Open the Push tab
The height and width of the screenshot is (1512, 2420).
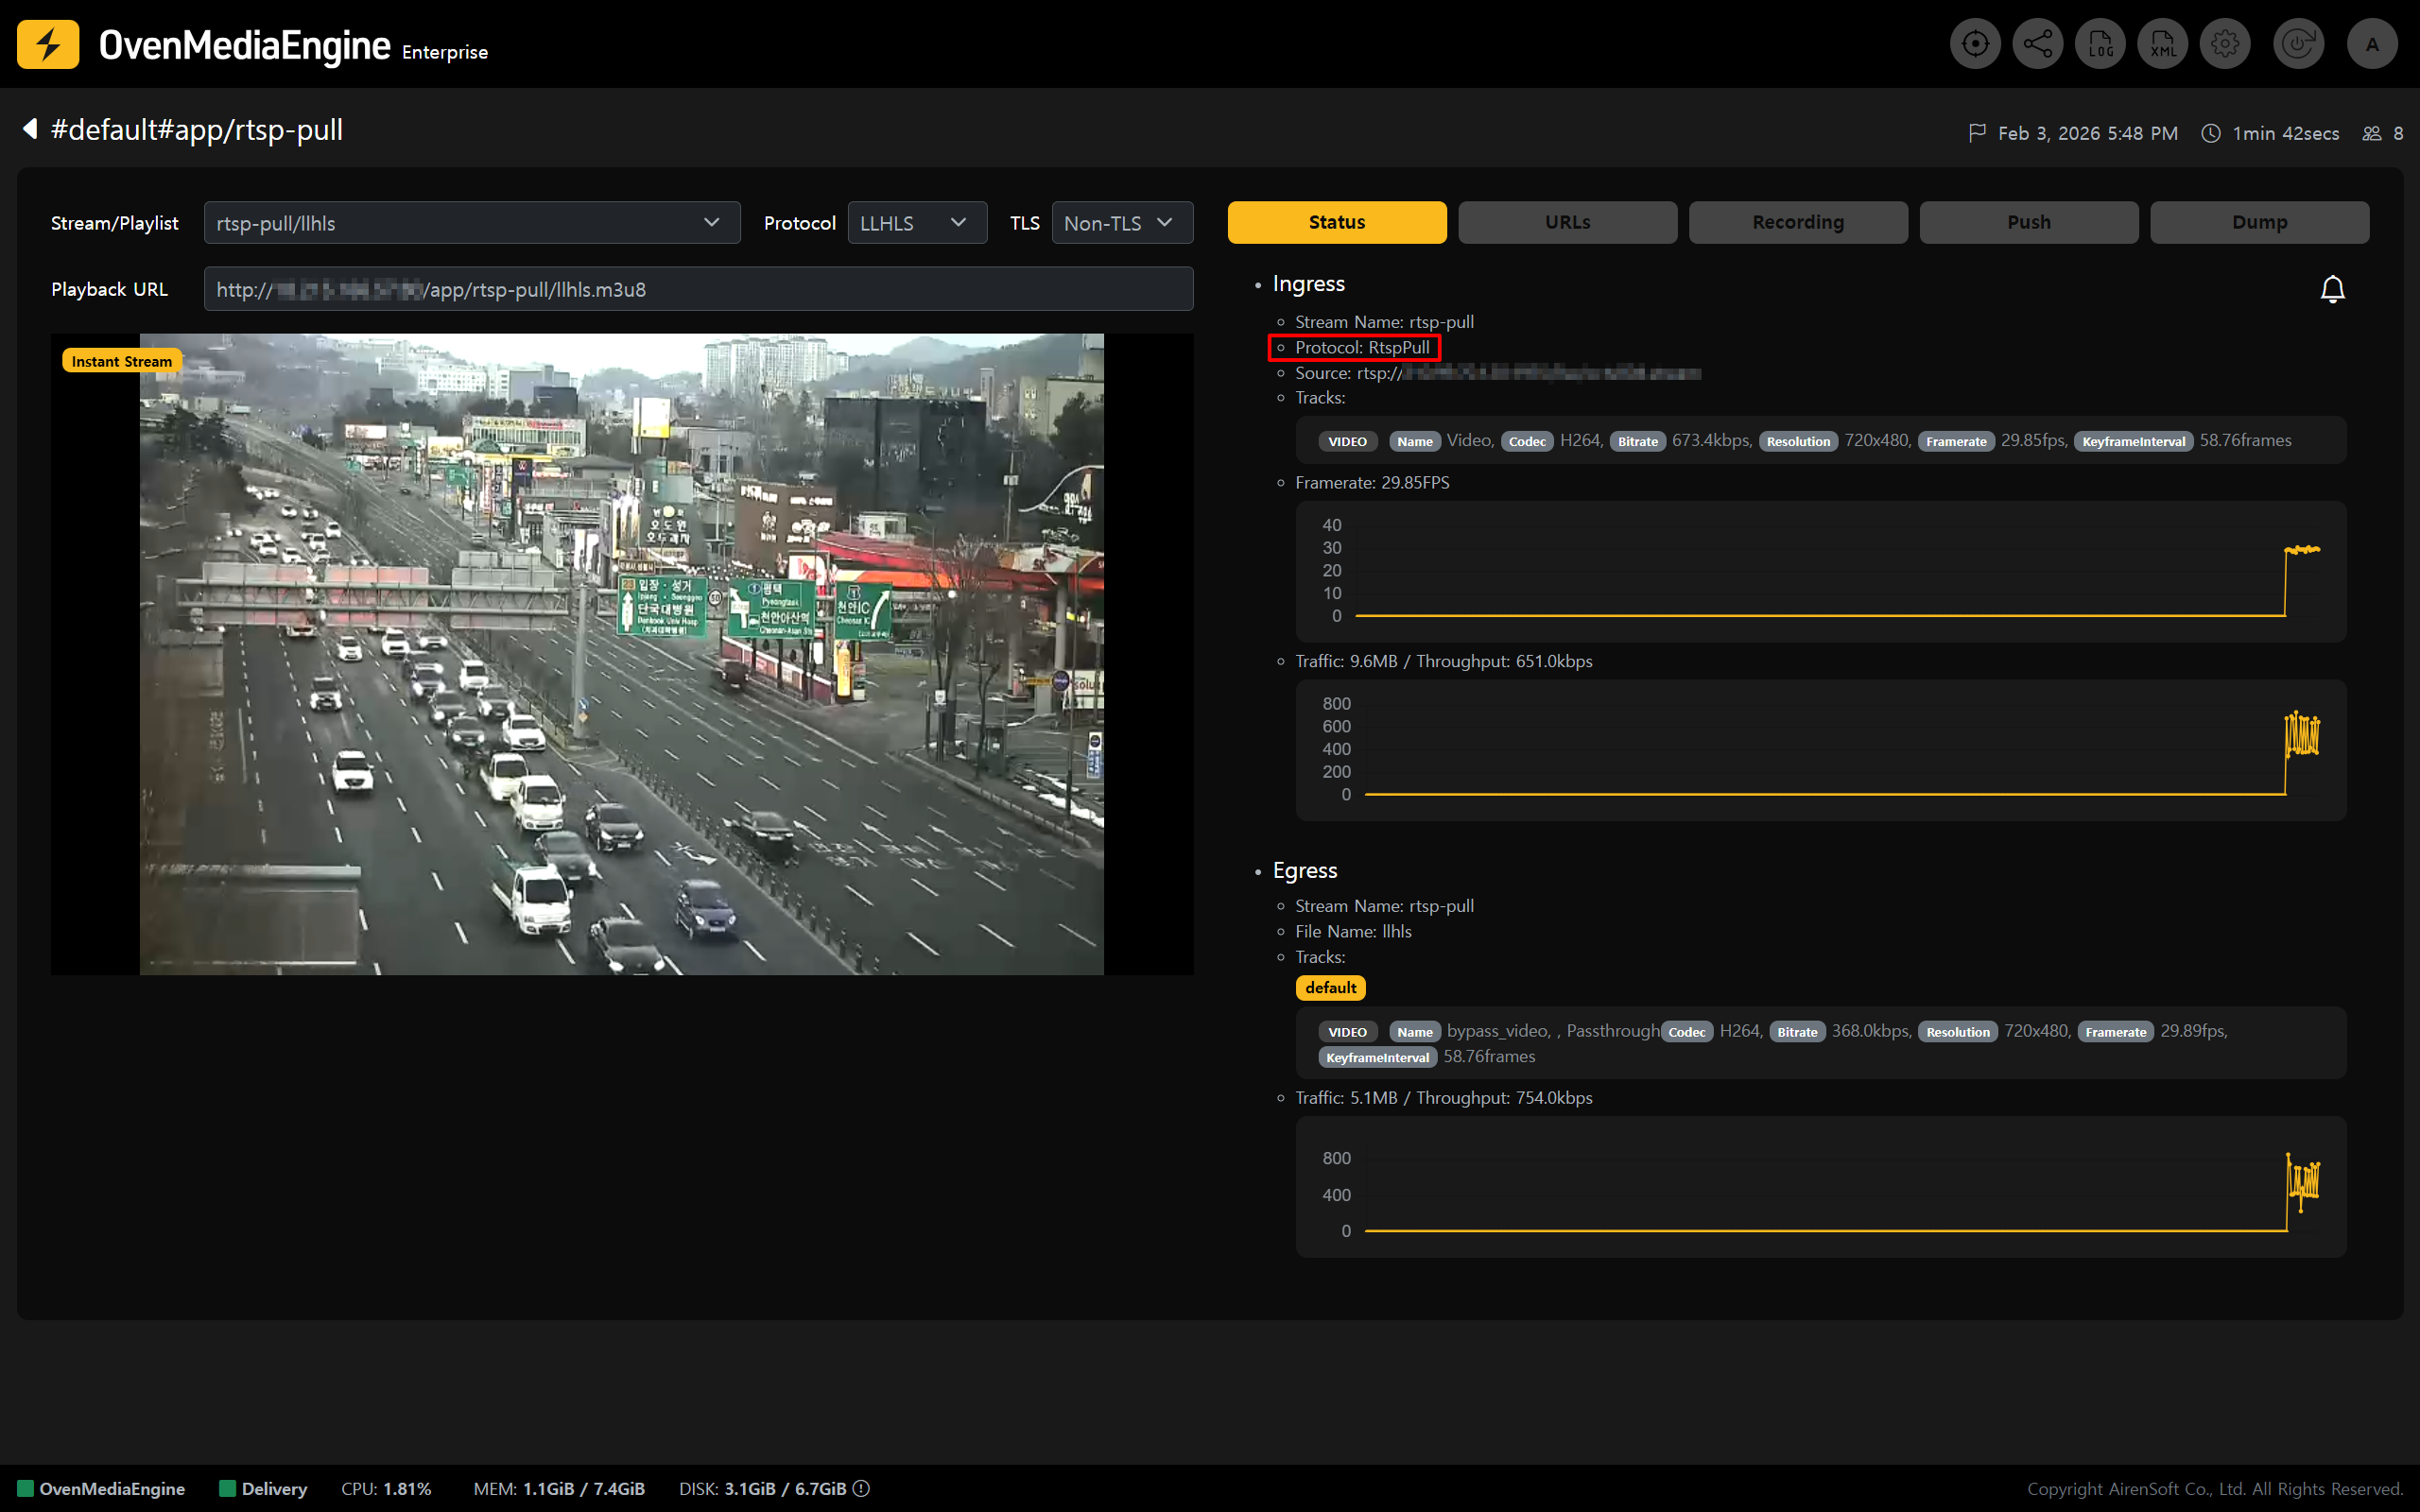pyautogui.click(x=2028, y=222)
